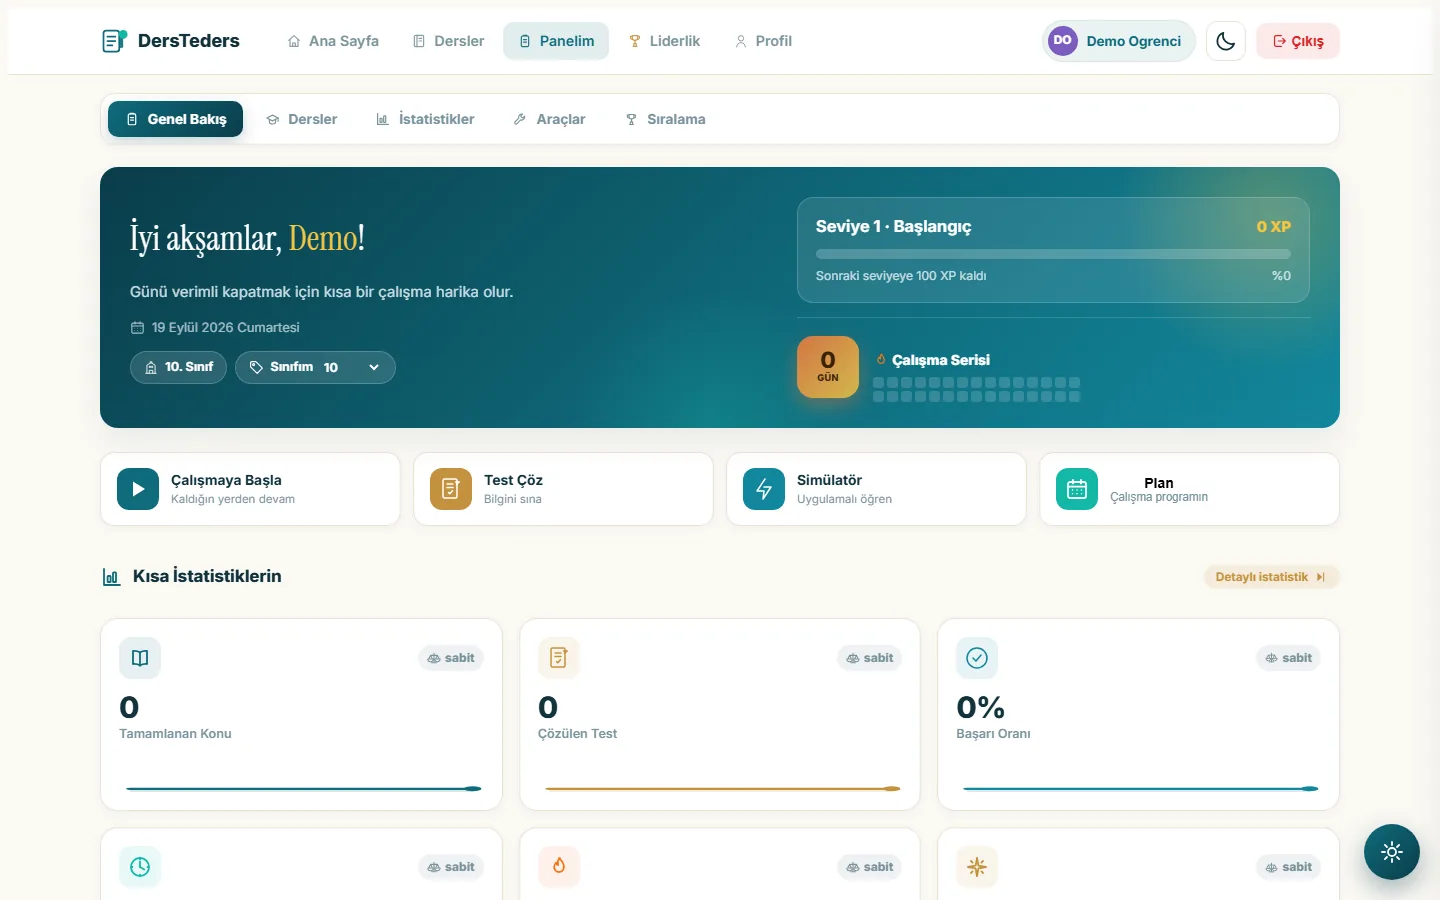1440x900 pixels.
Task: Open the Detaylı istatistik link
Action: coord(1271,577)
